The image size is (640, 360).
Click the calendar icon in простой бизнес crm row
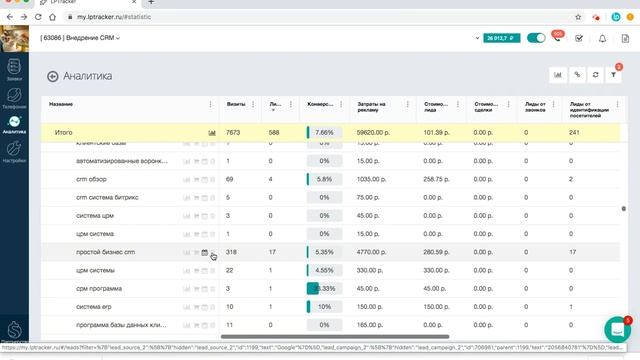coord(204,253)
